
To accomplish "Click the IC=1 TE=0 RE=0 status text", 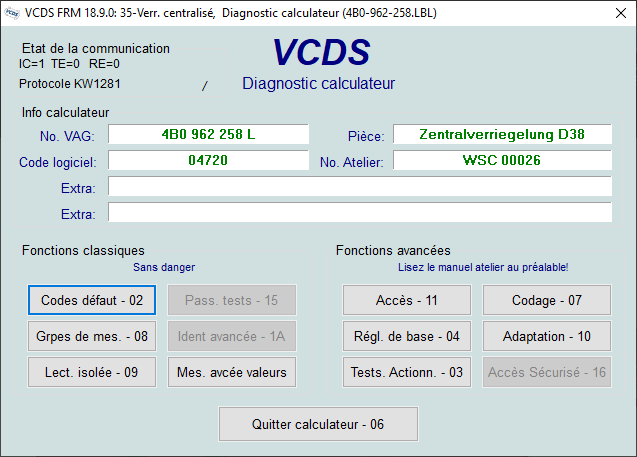I will pyautogui.click(x=69, y=64).
